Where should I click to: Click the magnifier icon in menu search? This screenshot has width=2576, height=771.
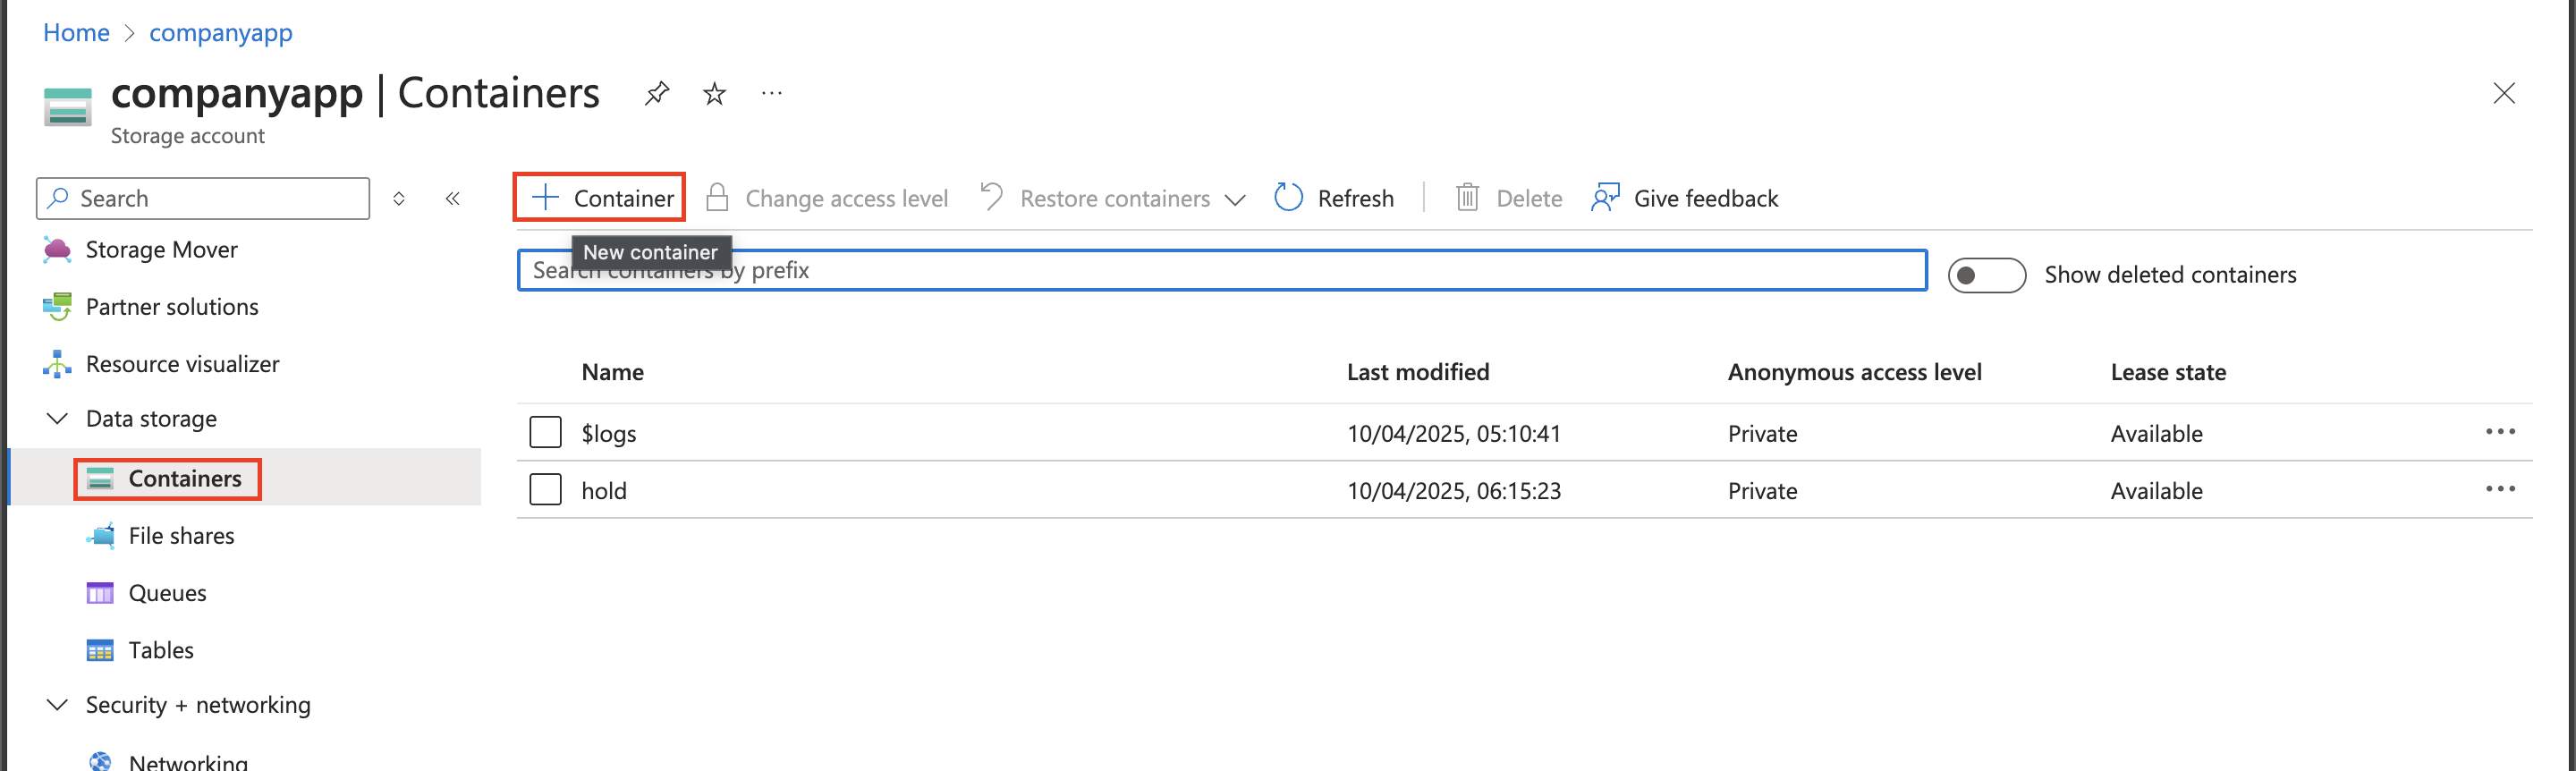click(x=59, y=198)
